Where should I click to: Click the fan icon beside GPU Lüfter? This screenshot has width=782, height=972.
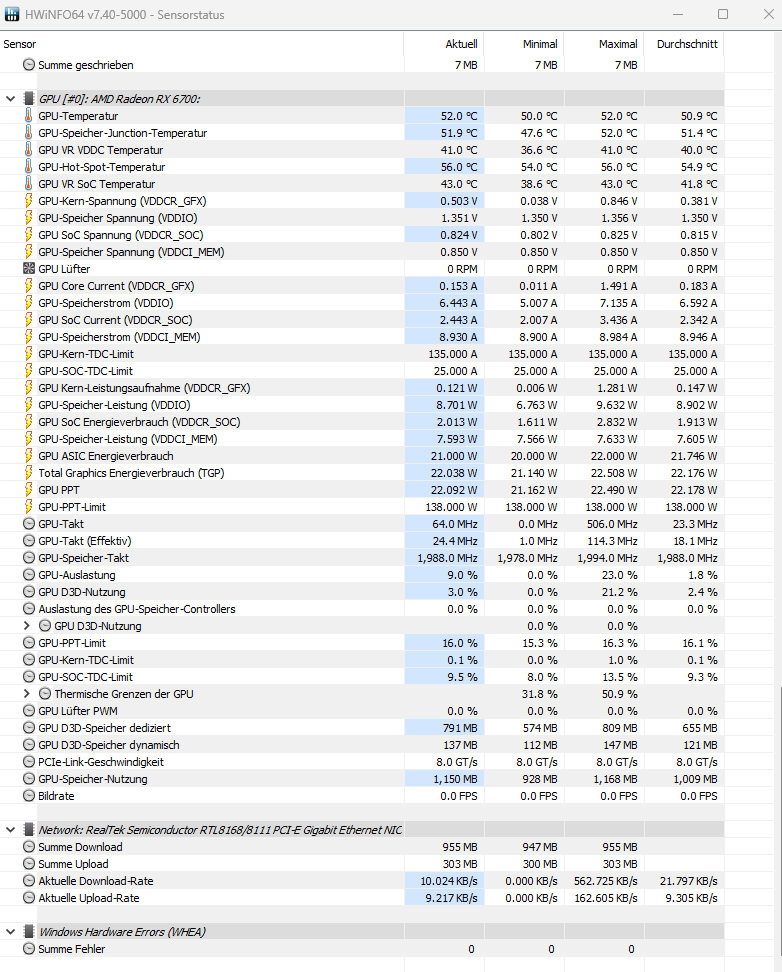pos(29,269)
